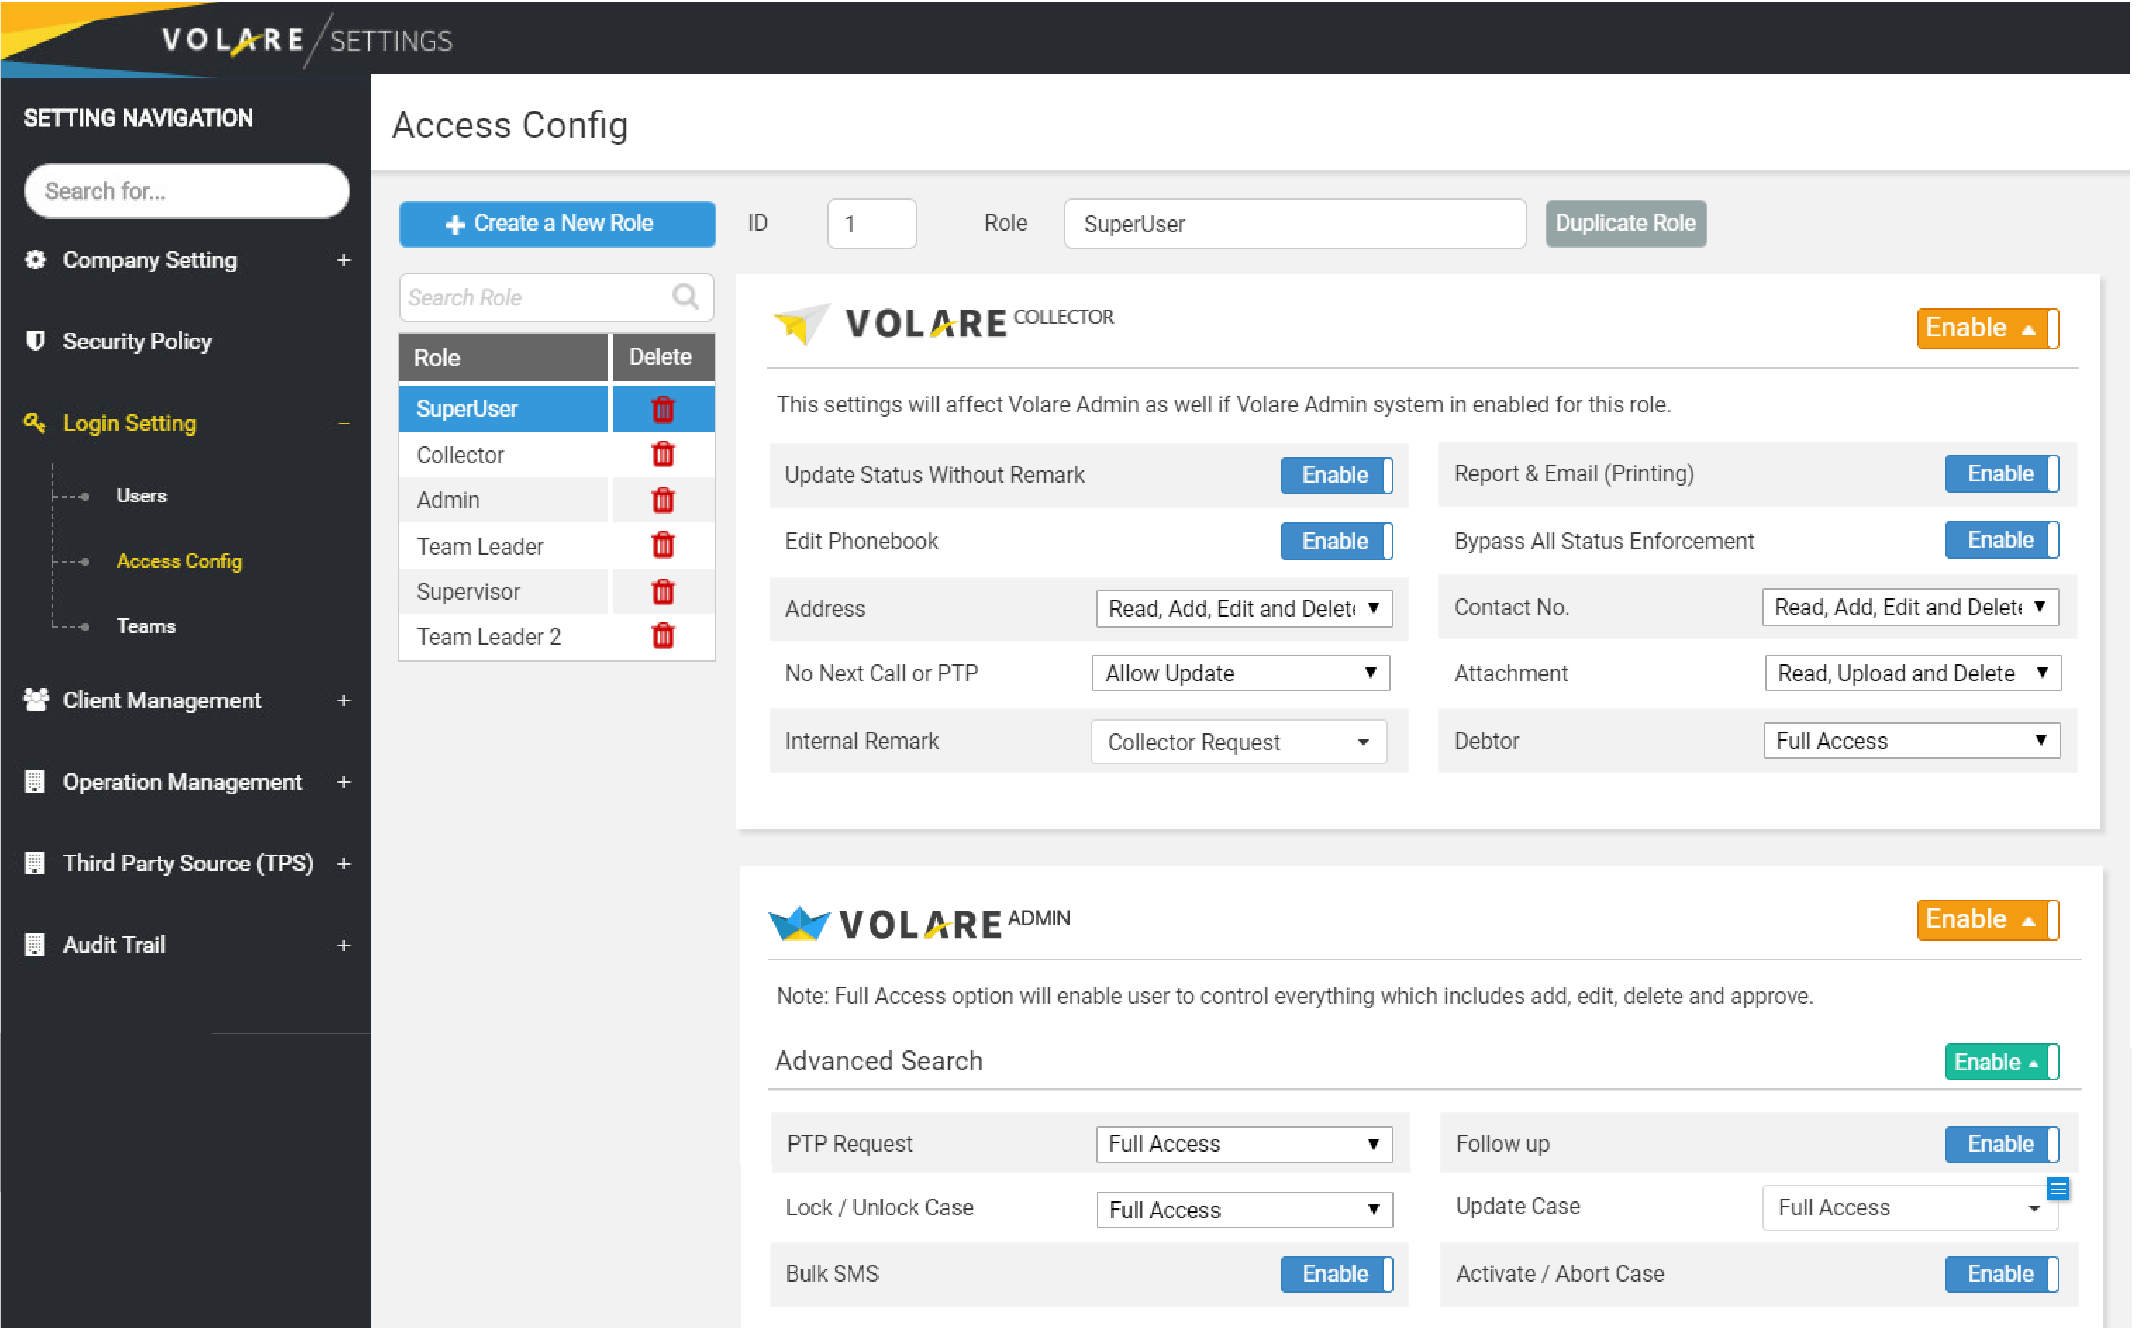This screenshot has width=2139, height=1334.
Task: Select the SuperUser role row
Action: [x=505, y=410]
